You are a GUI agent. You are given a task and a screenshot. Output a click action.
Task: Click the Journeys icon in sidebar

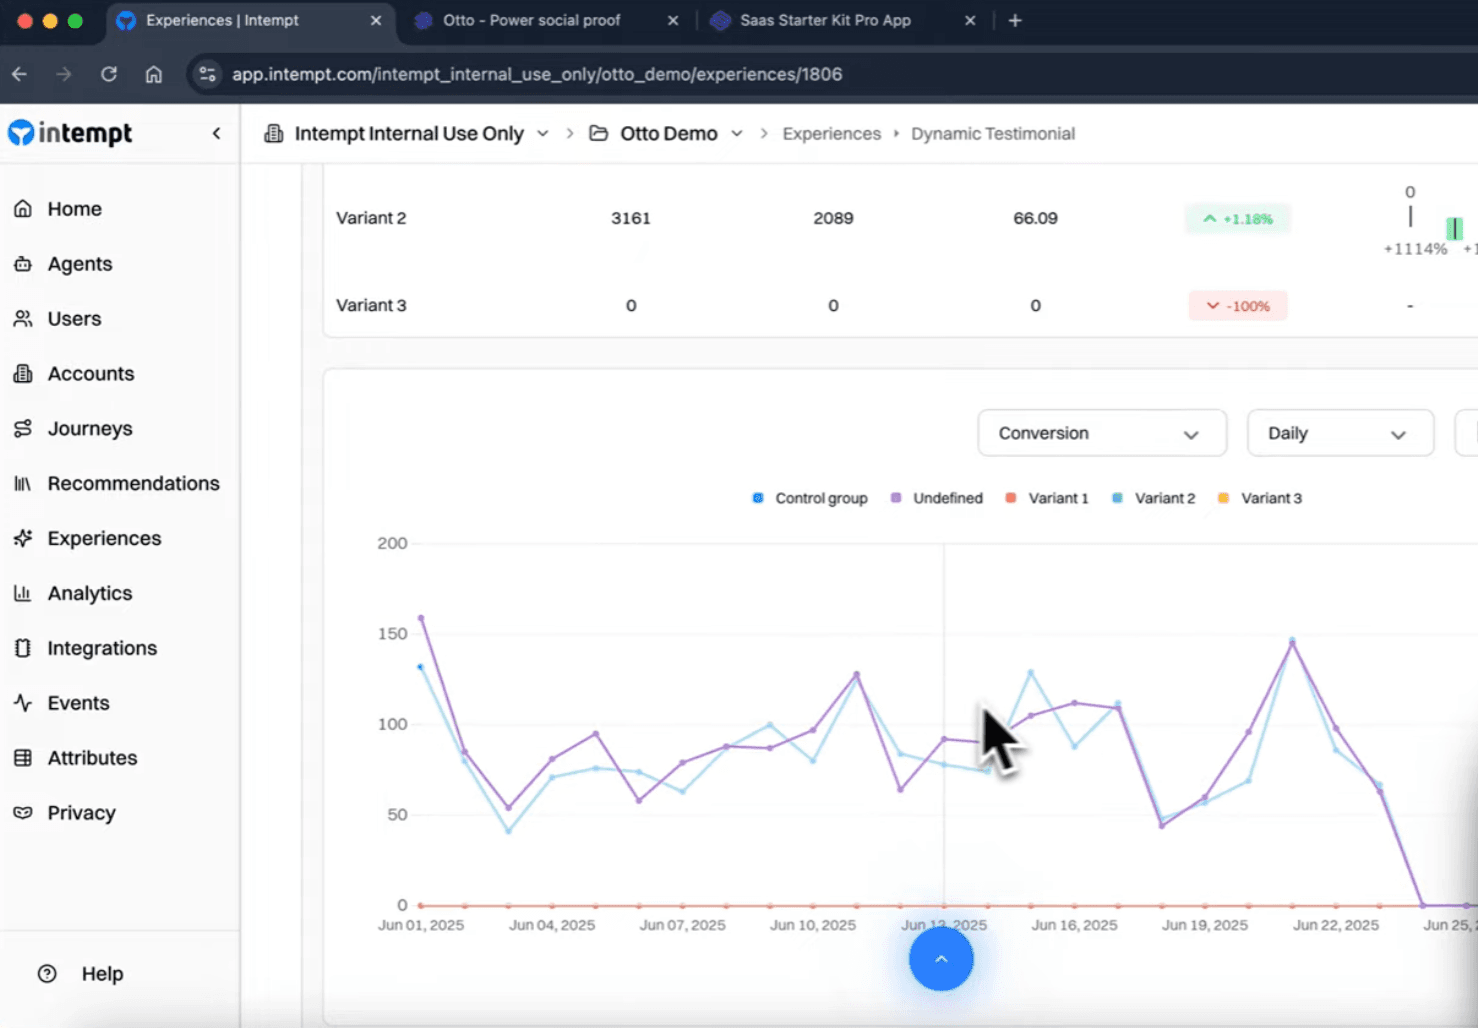tap(23, 429)
